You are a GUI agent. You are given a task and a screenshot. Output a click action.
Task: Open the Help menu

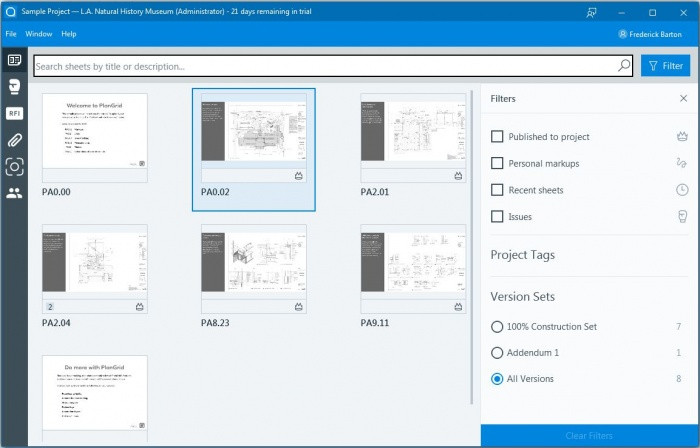69,34
